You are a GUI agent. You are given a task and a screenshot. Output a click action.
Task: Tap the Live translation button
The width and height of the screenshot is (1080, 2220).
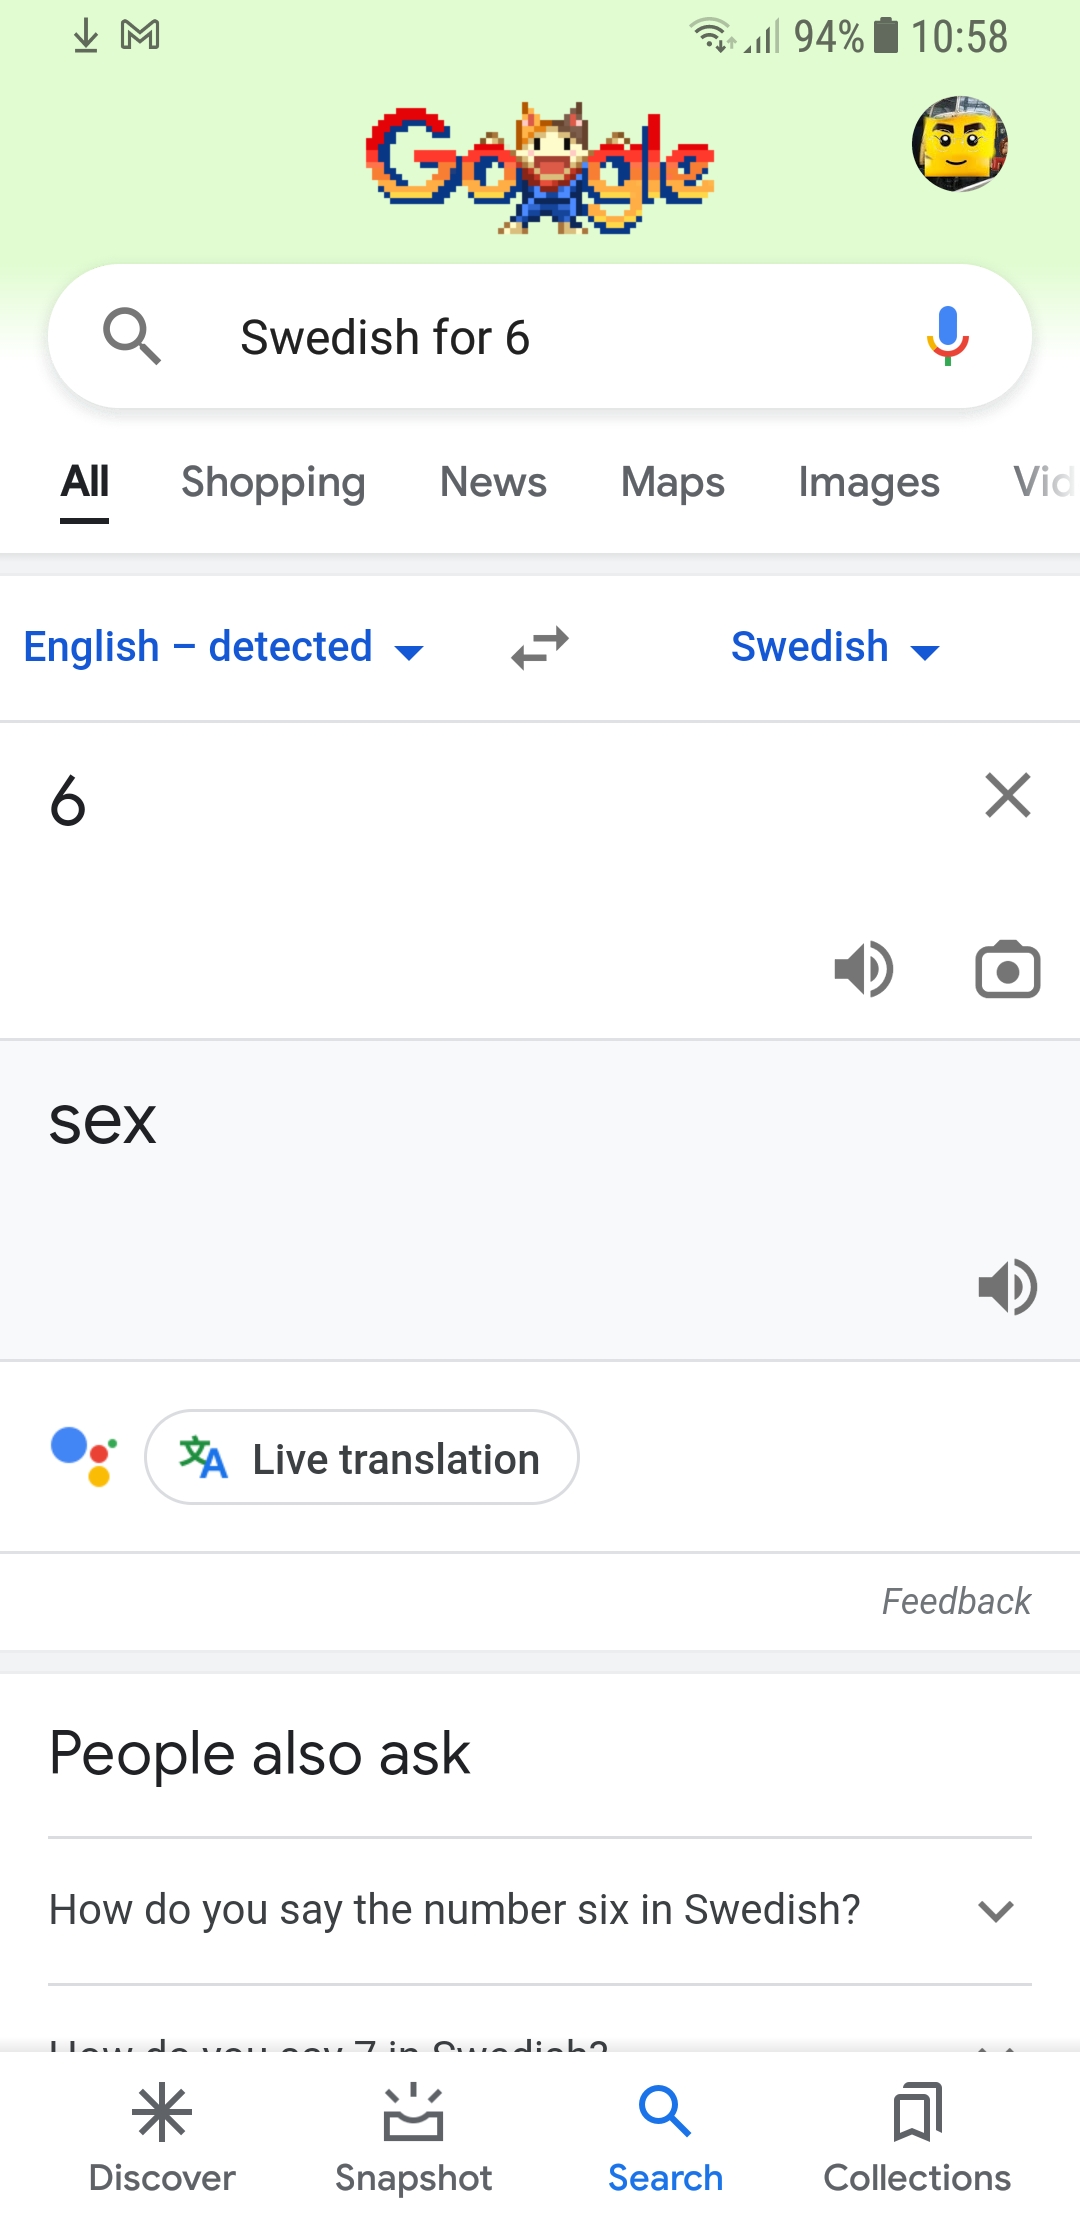point(362,1458)
